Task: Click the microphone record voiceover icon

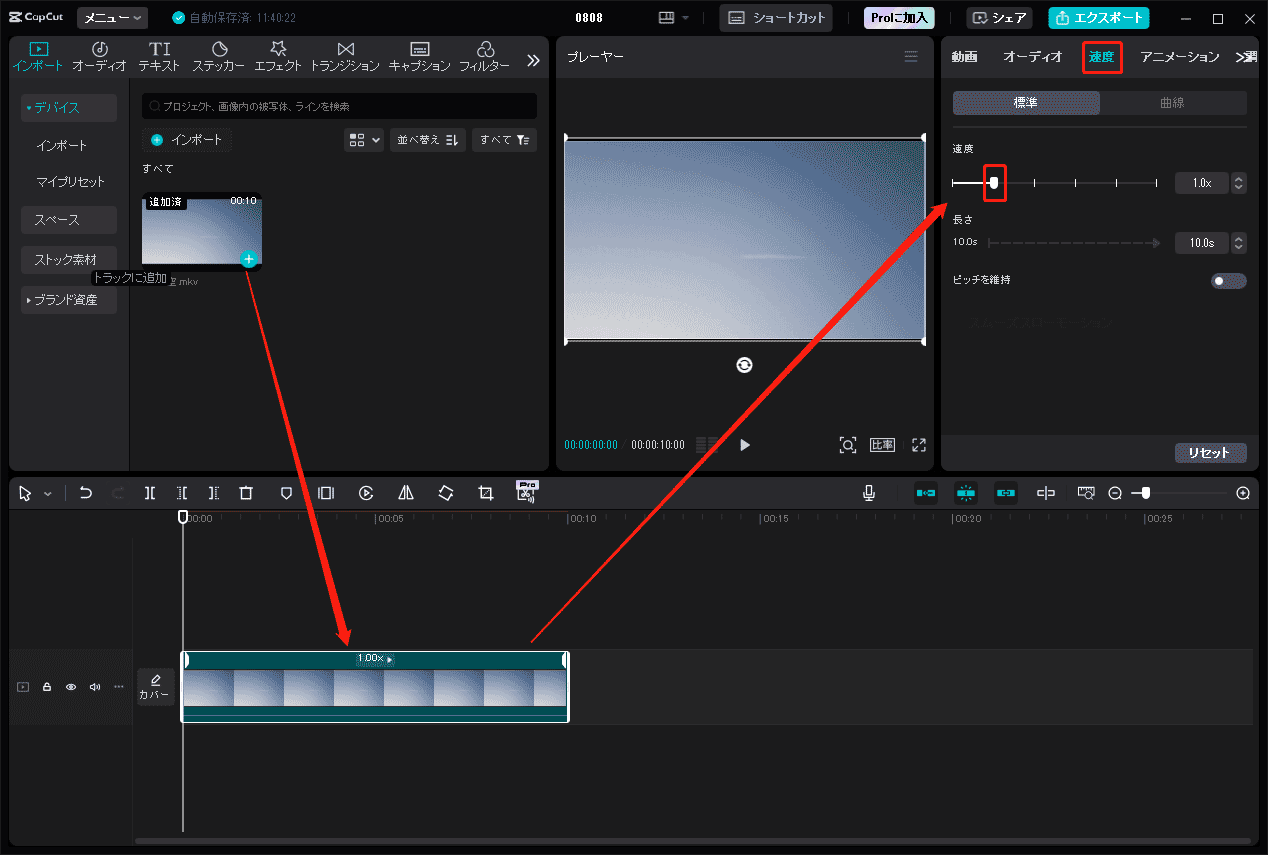Action: click(869, 493)
